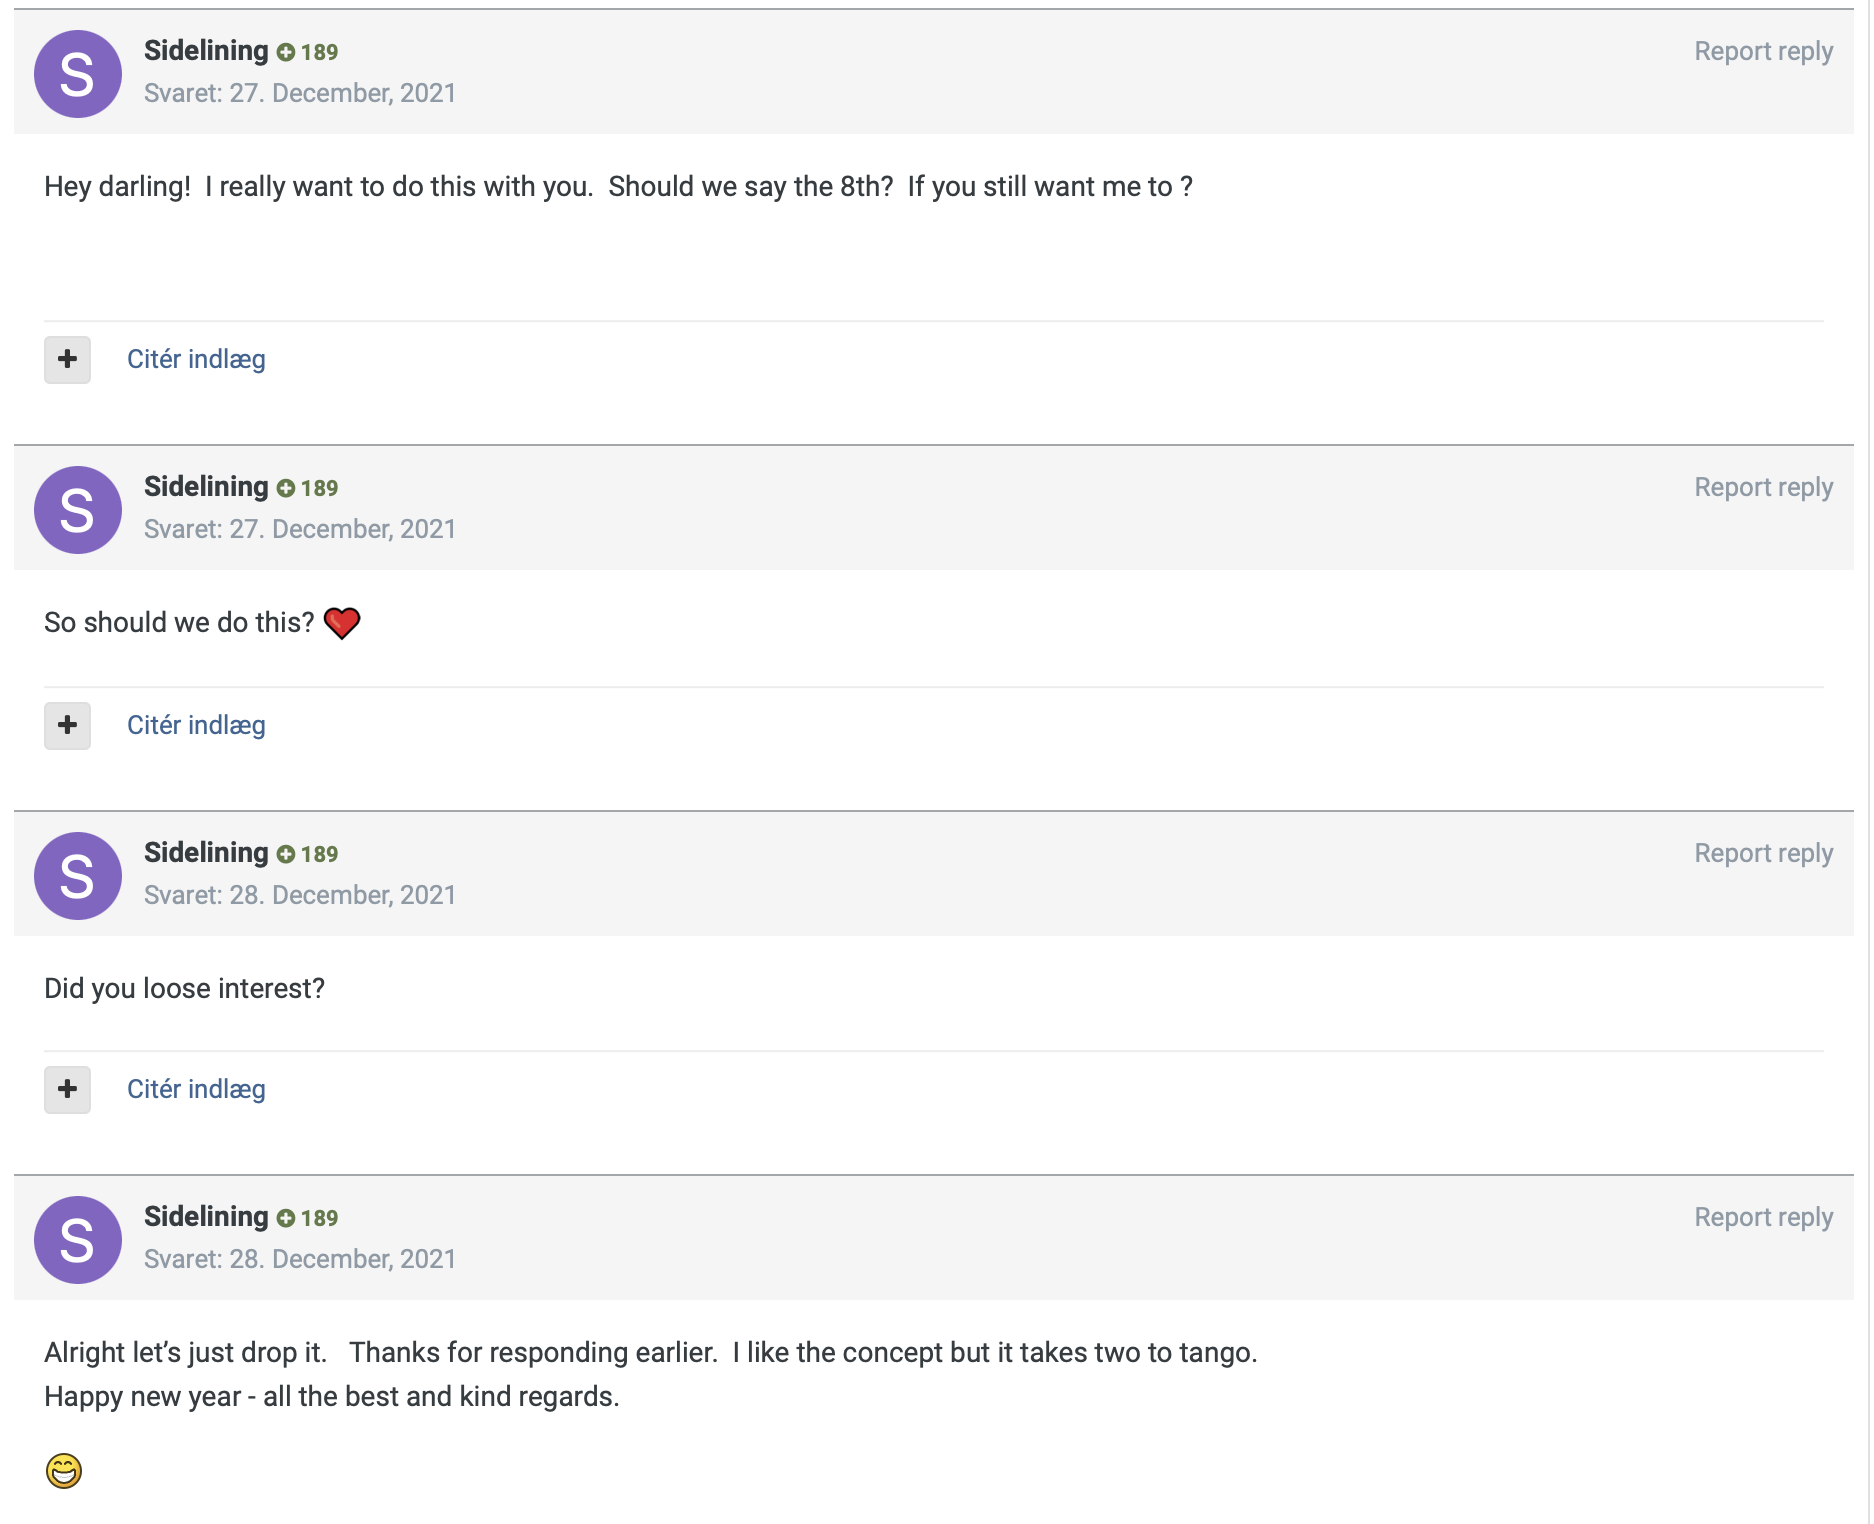This screenshot has width=1874, height=1524.
Task: Click 'Citér indlæg' under the heart post
Action: pyautogui.click(x=196, y=725)
